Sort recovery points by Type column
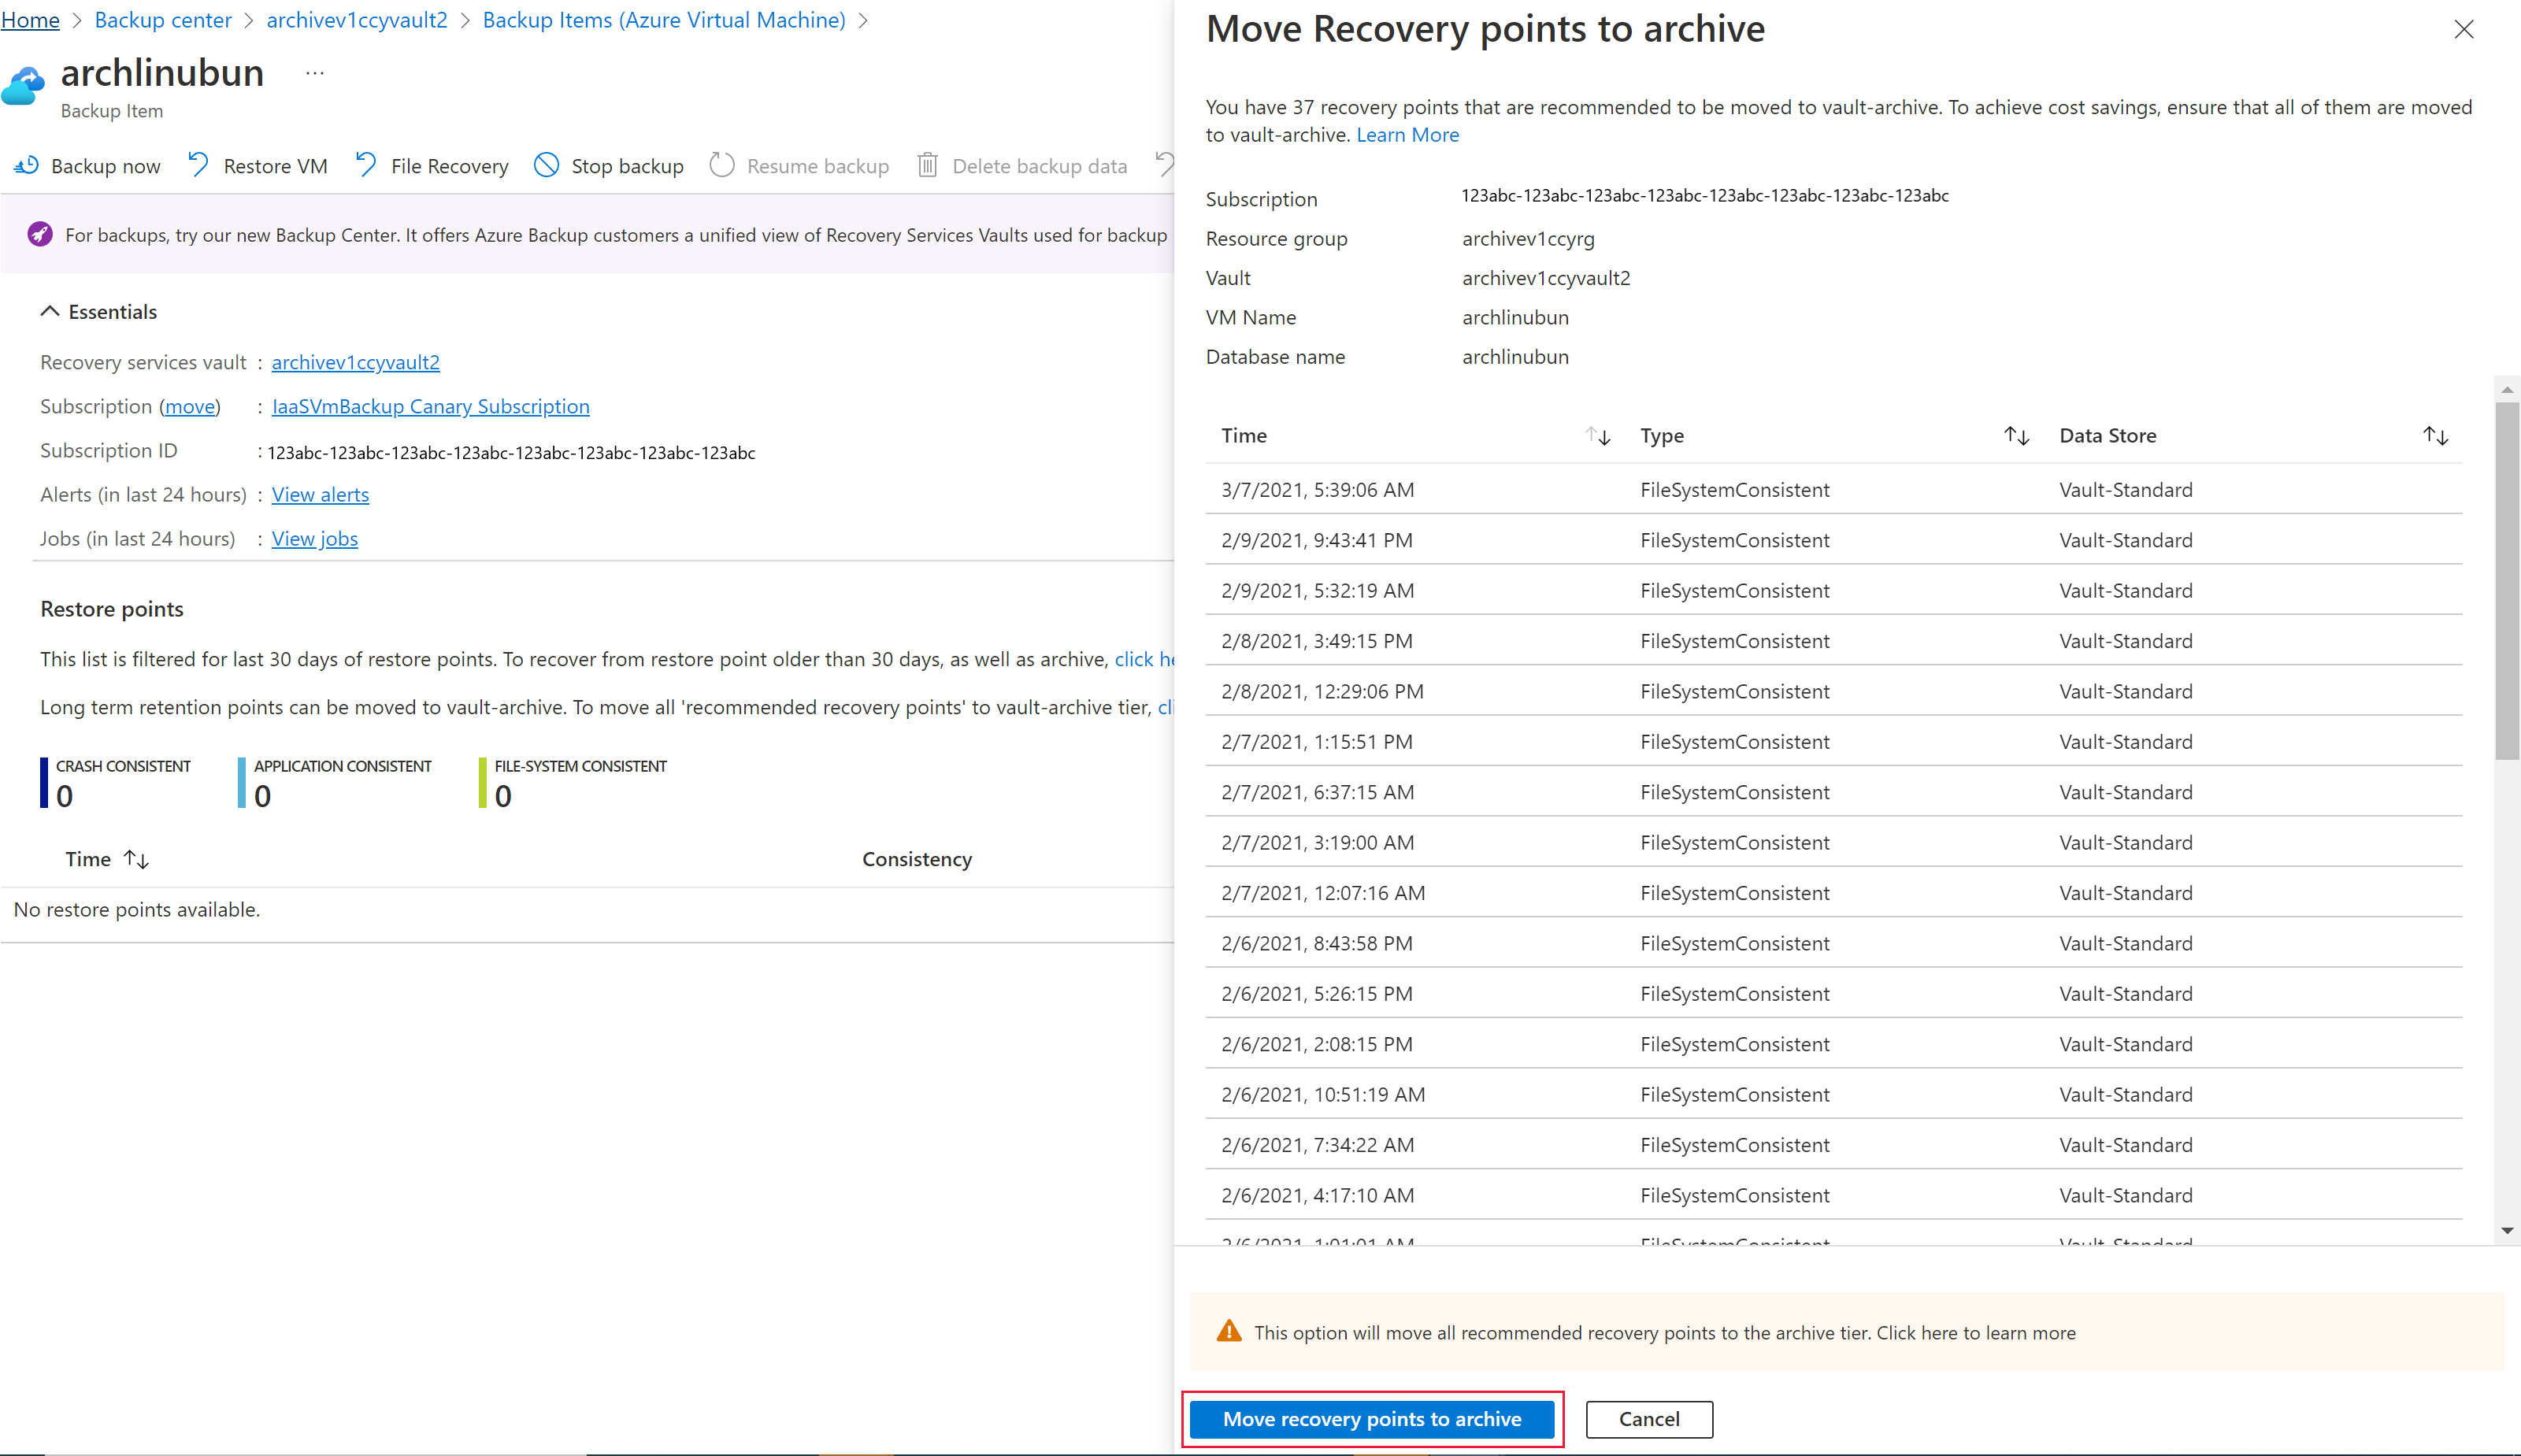Viewport: 2521px width, 1456px height. (x=2015, y=435)
